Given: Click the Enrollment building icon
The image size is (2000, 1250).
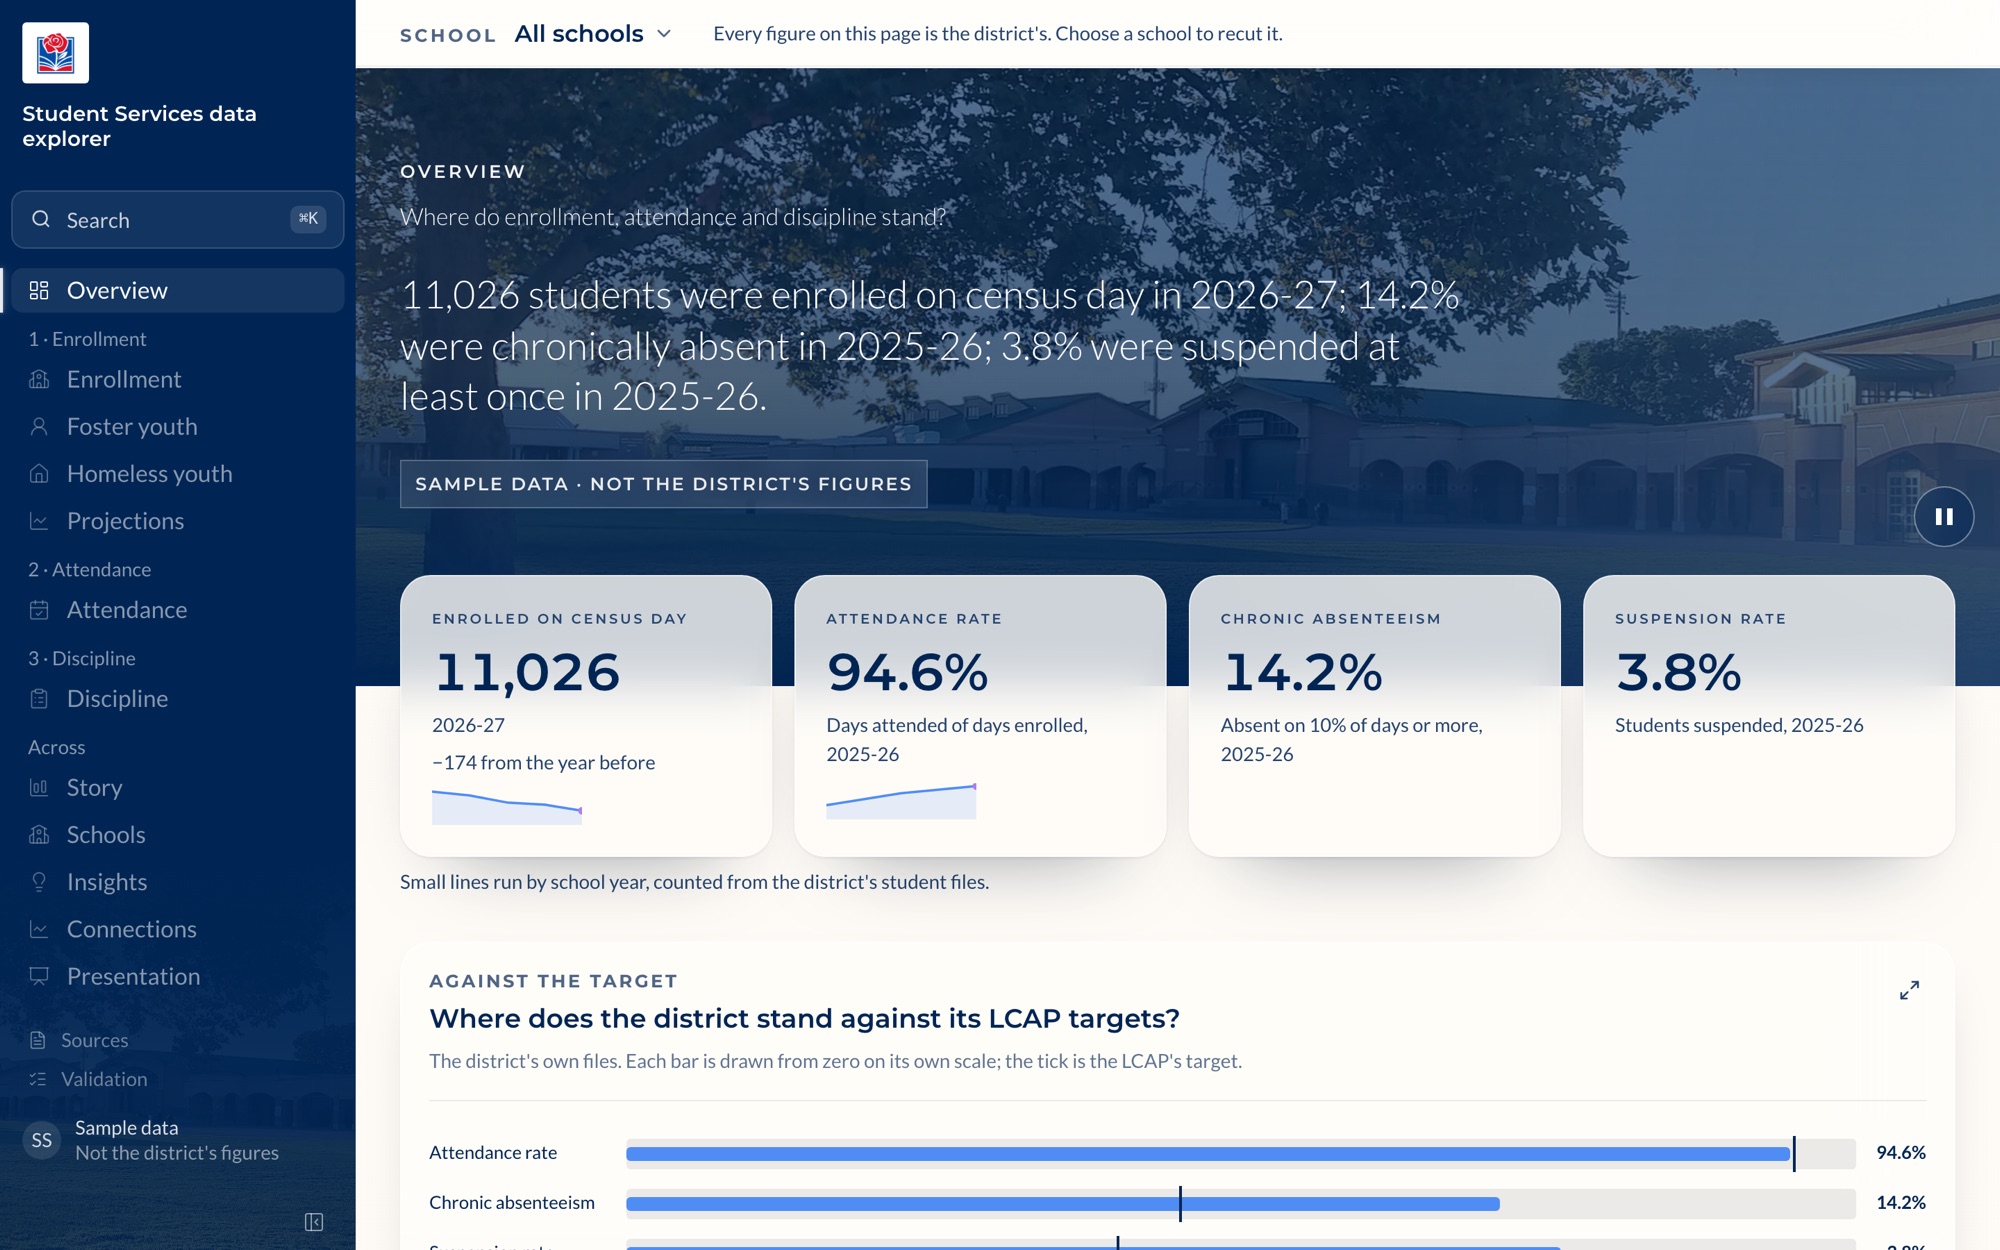Looking at the screenshot, I should (39, 379).
